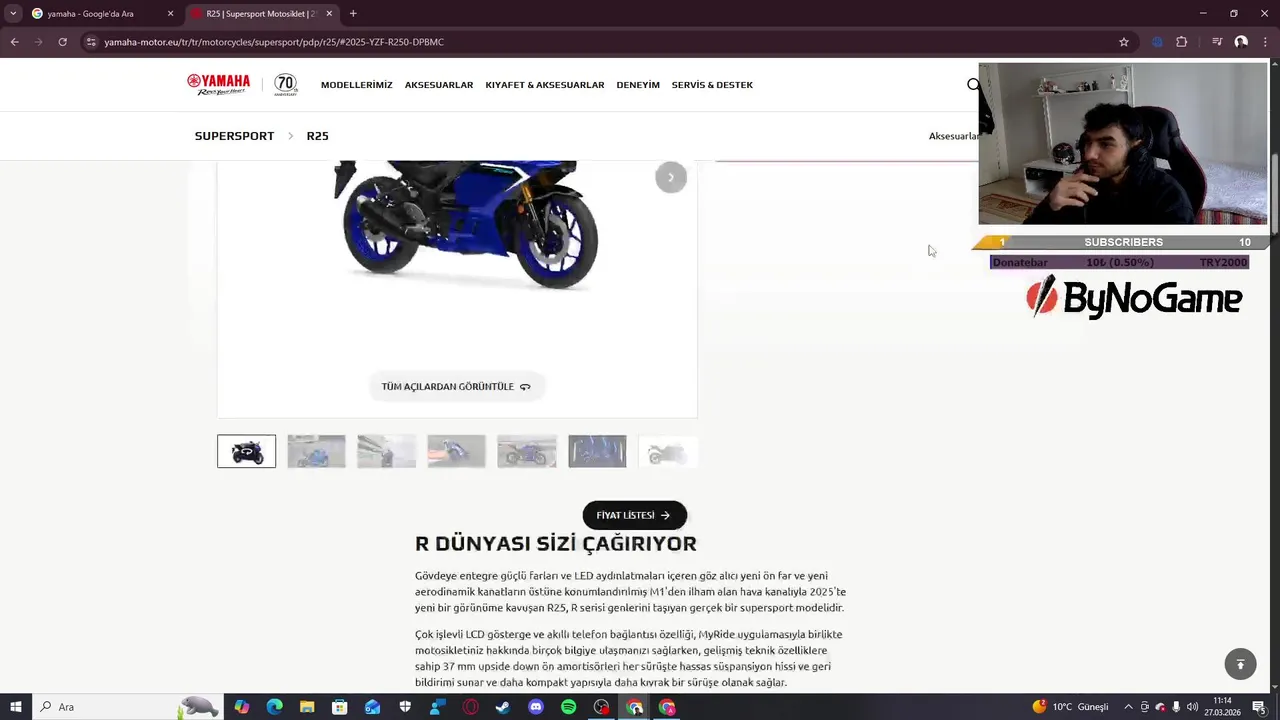The image size is (1280, 720).
Task: Open Copilot from the taskbar
Action: tap(242, 707)
